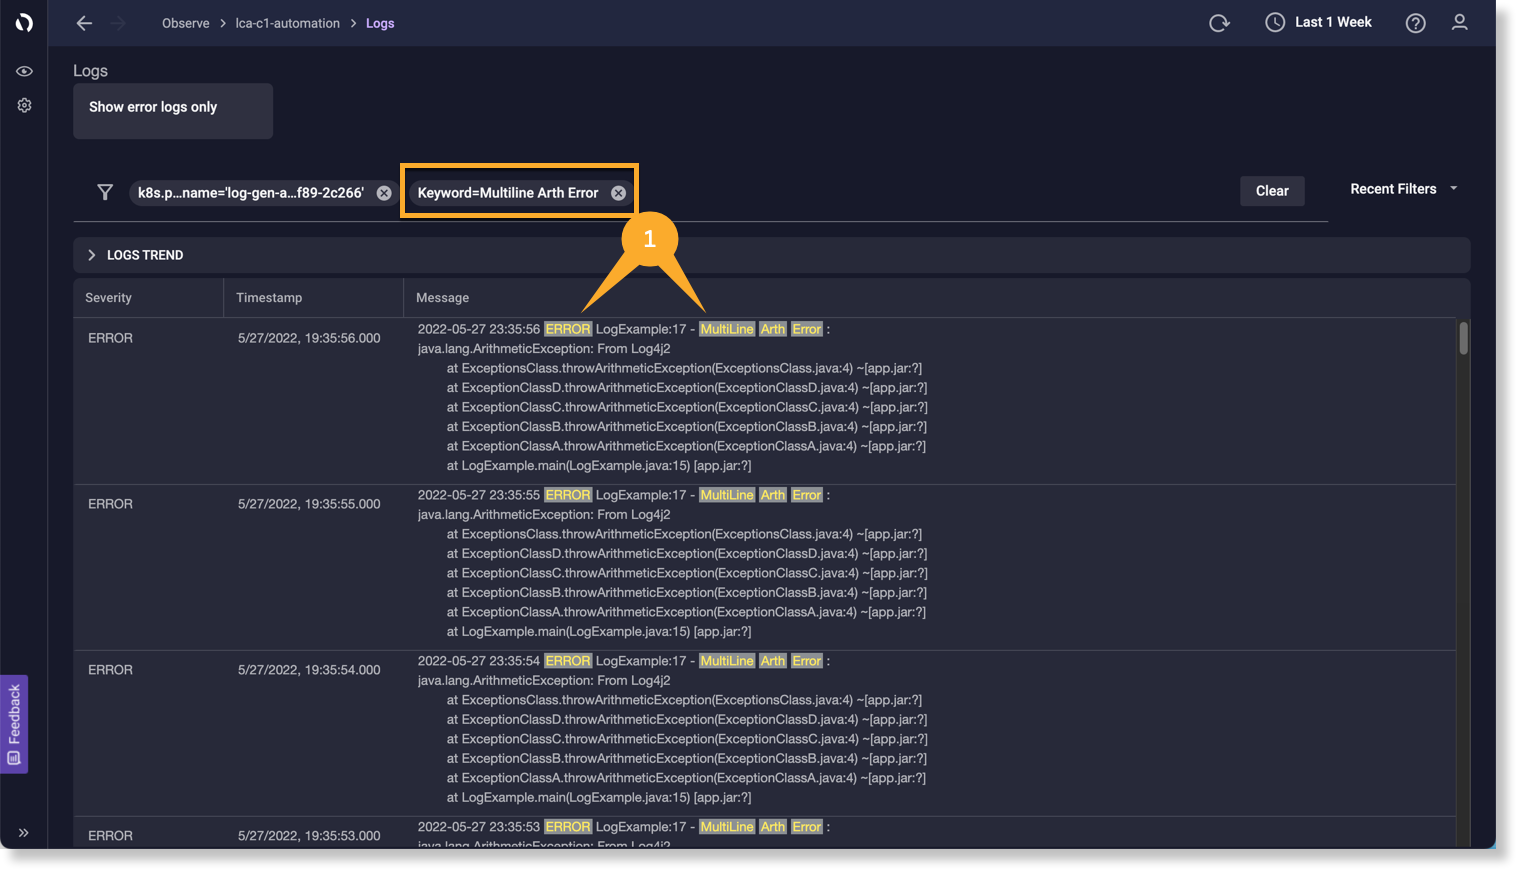Click the refresh icon

pyautogui.click(x=1219, y=23)
